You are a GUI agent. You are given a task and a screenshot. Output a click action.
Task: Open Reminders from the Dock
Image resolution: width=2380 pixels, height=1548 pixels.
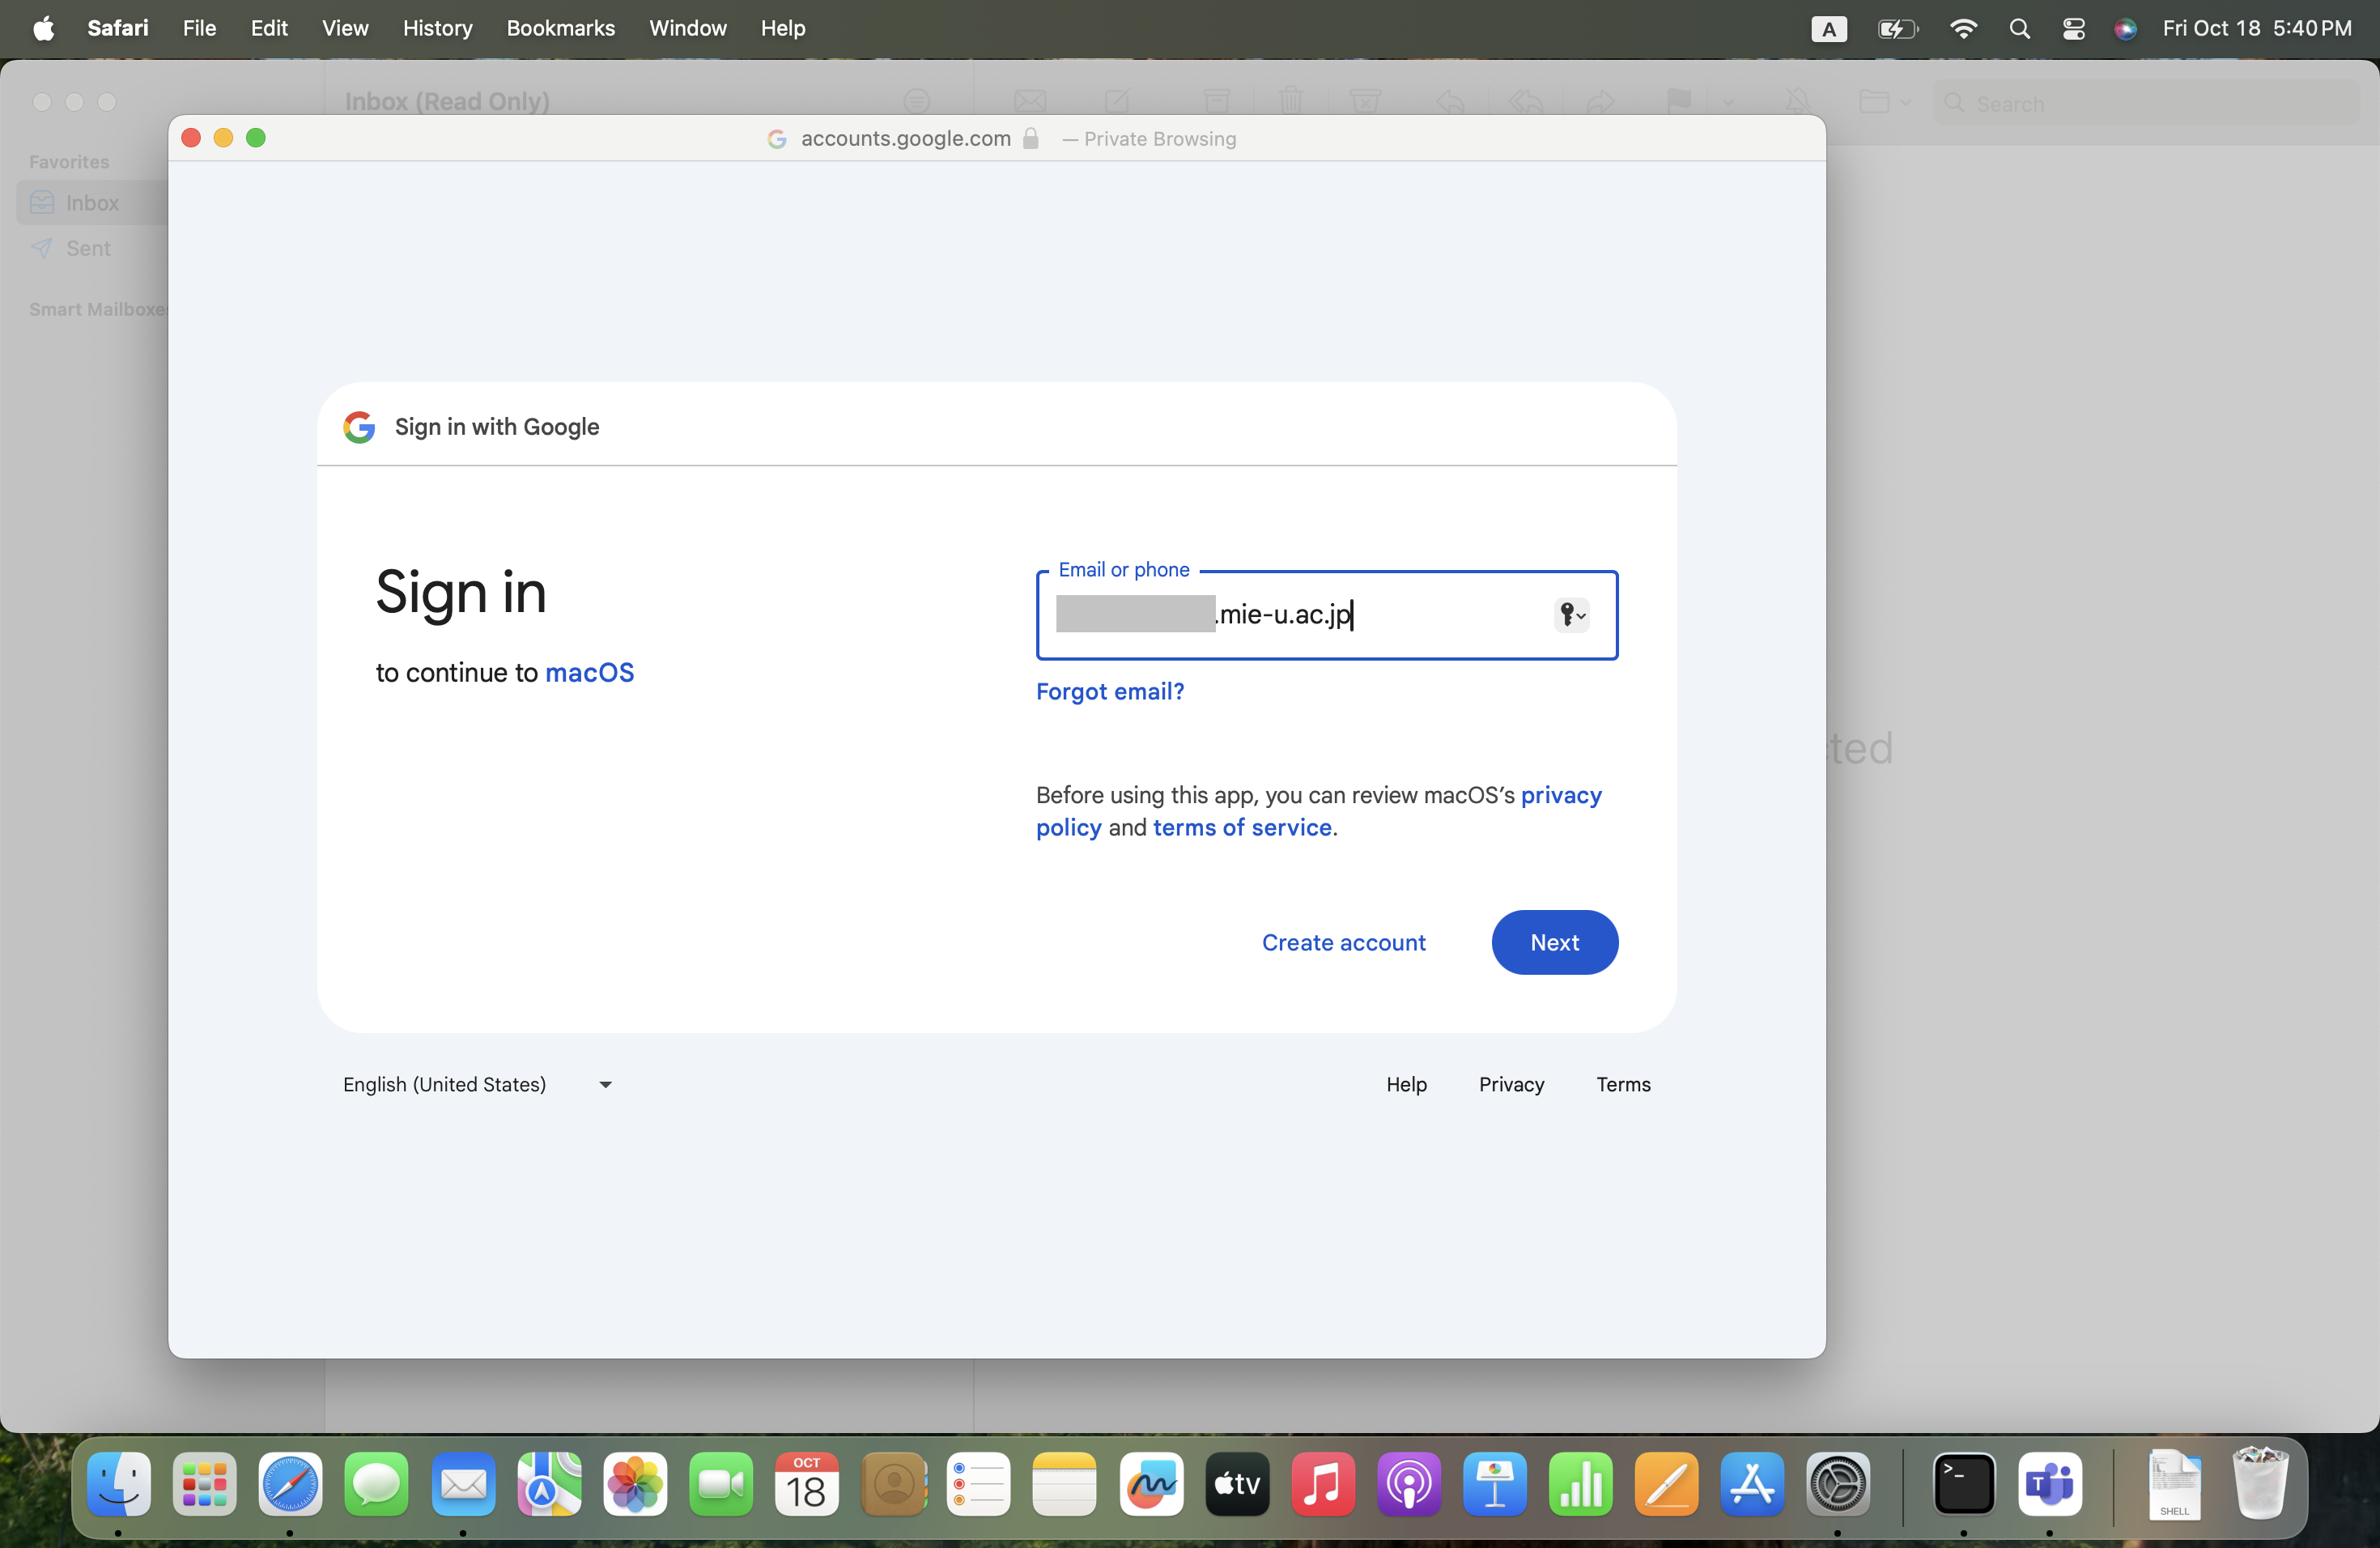coord(979,1483)
